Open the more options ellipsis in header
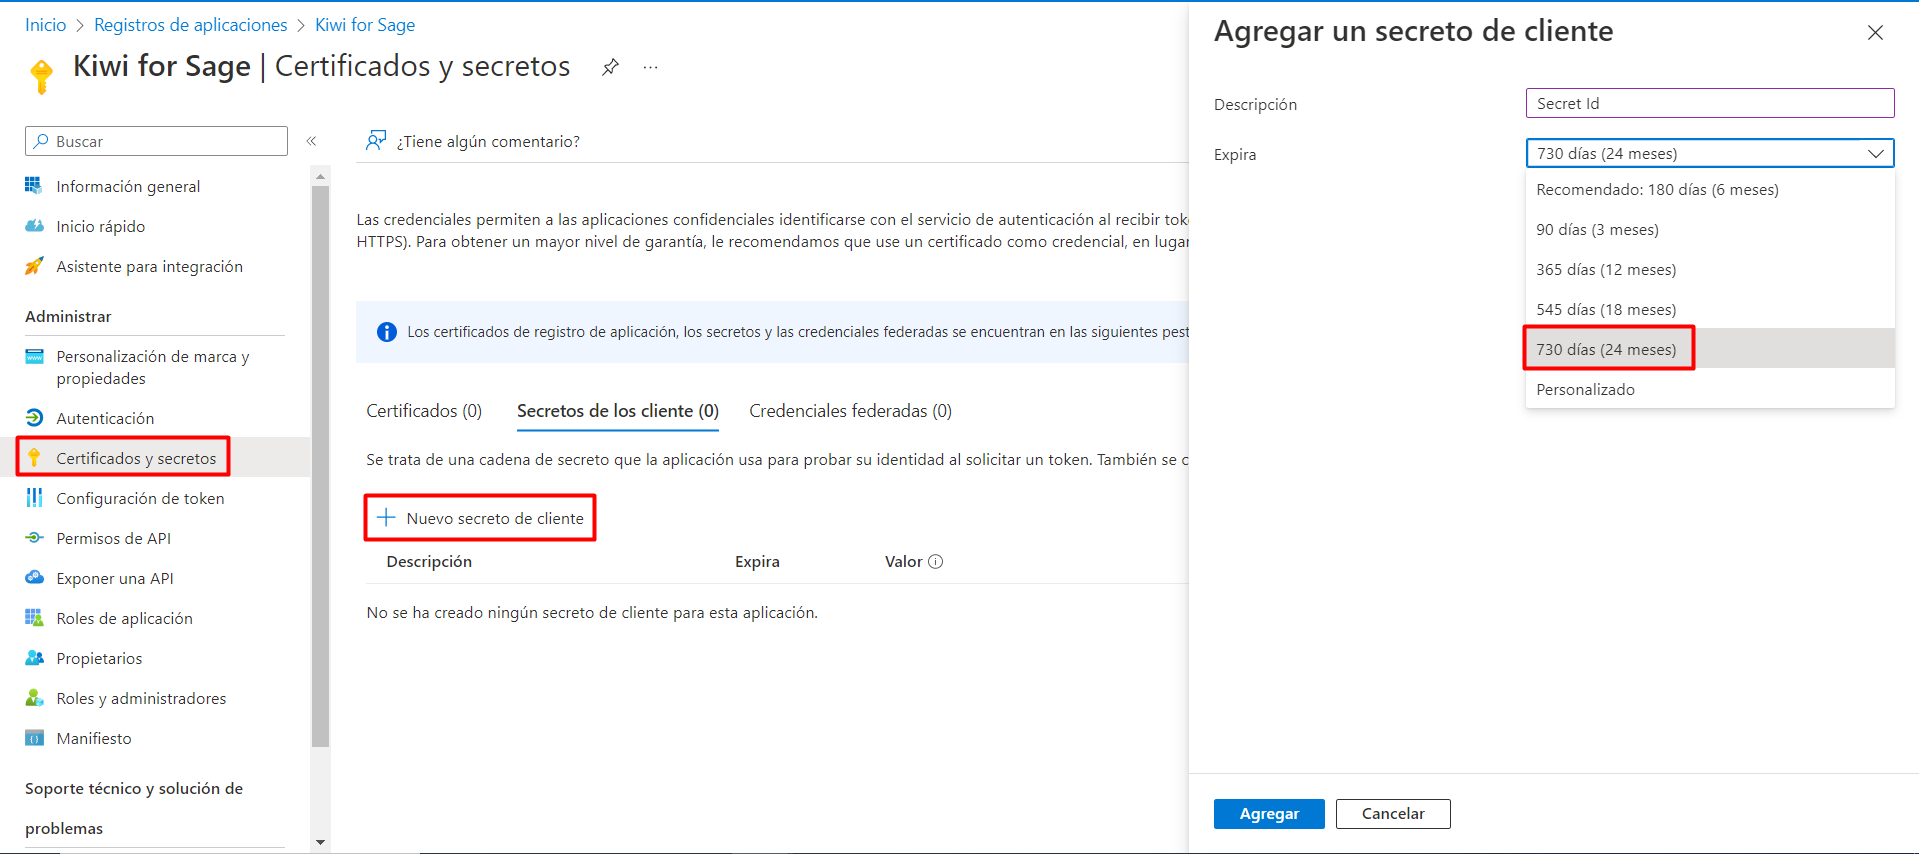The height and width of the screenshot is (854, 1919). 651,67
